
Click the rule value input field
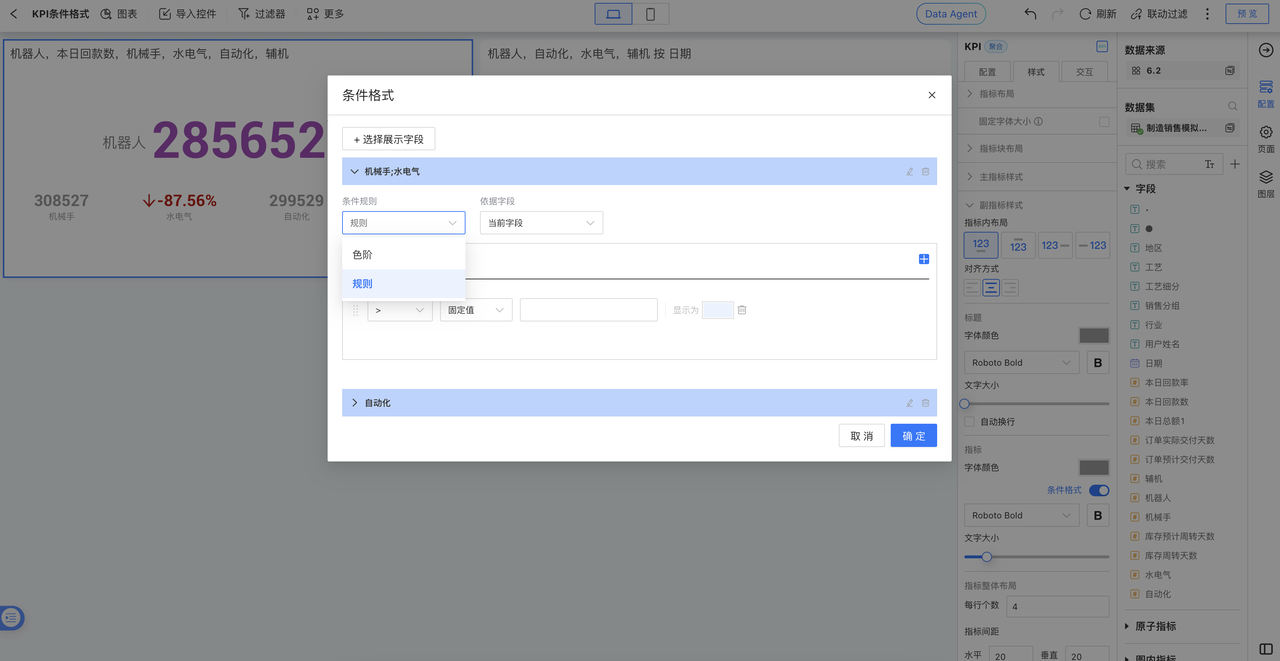pyautogui.click(x=588, y=310)
